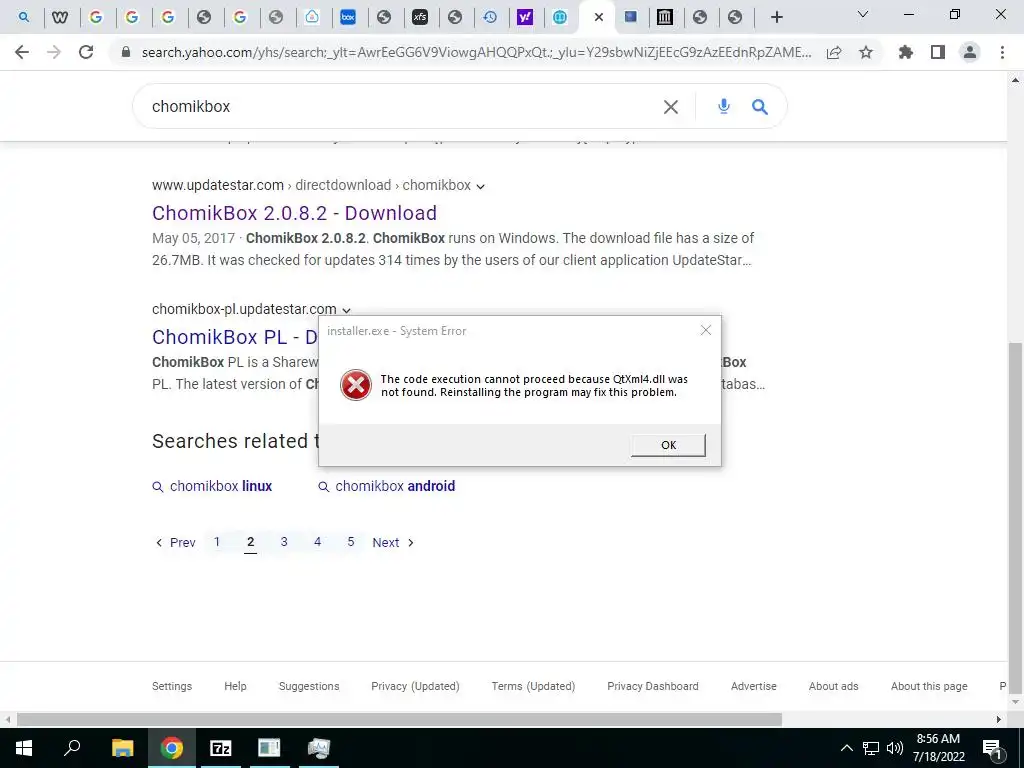
Task: Open the volume control in tray
Action: [895, 748]
